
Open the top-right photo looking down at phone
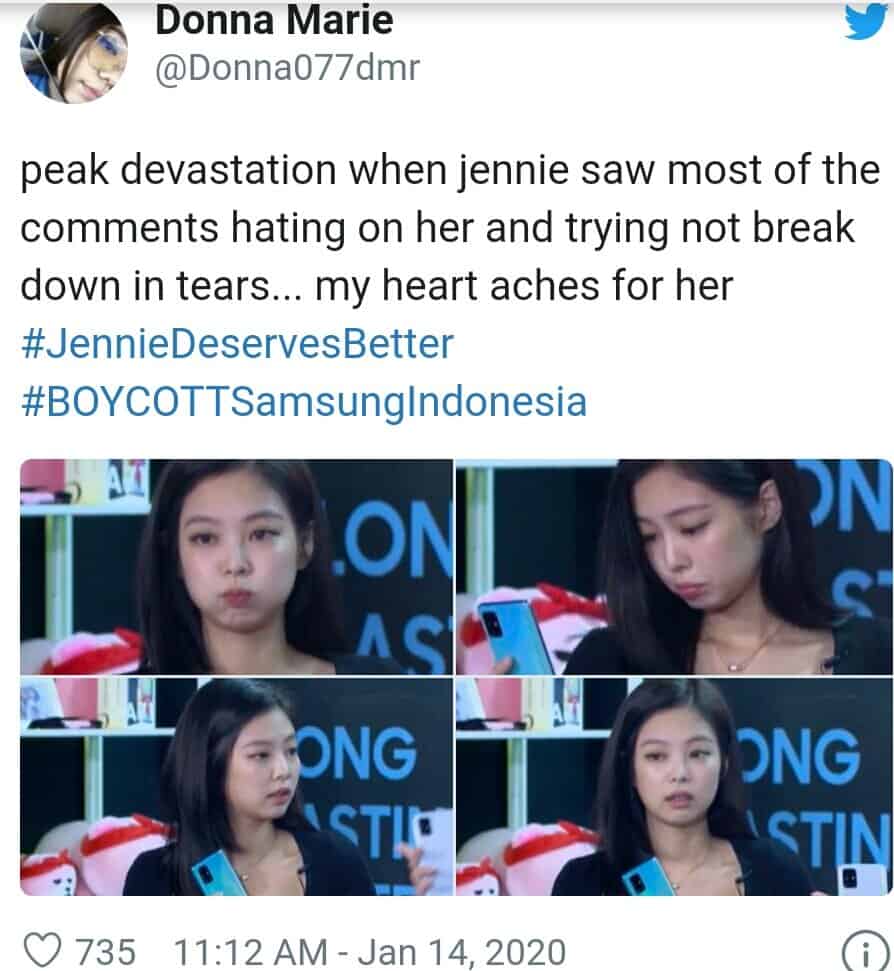click(x=674, y=567)
